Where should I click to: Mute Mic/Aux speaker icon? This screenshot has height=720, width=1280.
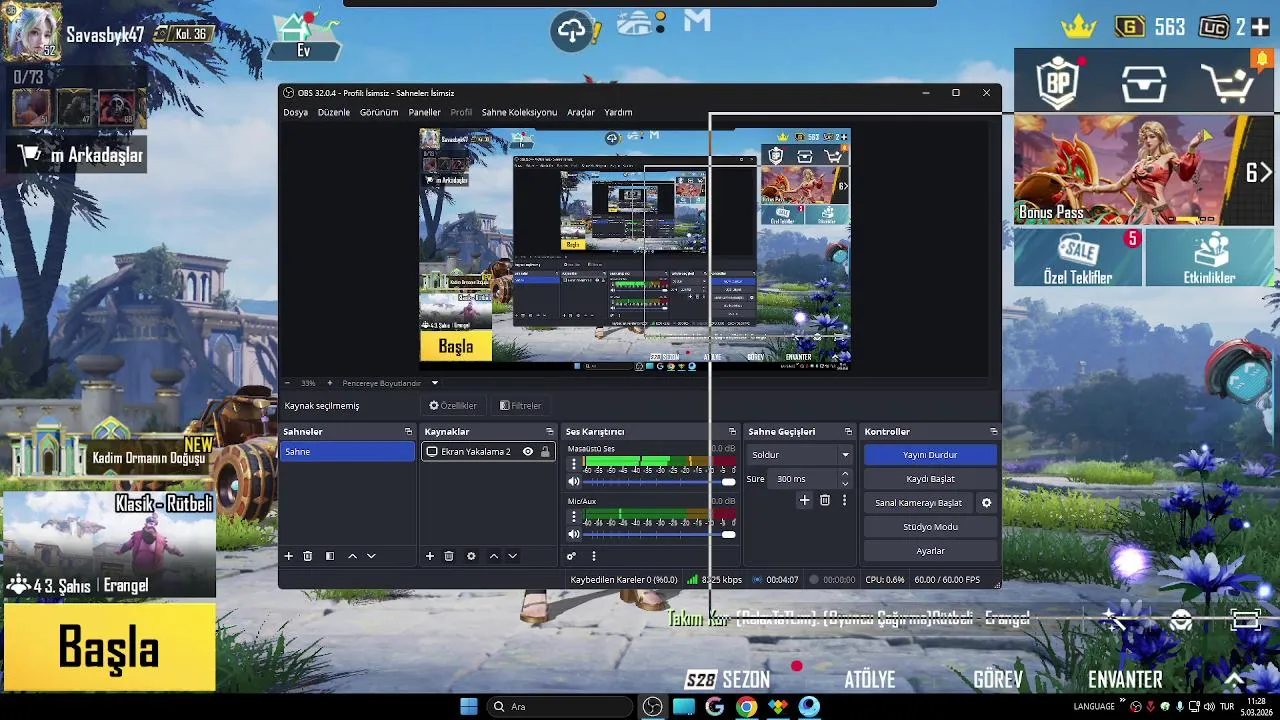(574, 534)
